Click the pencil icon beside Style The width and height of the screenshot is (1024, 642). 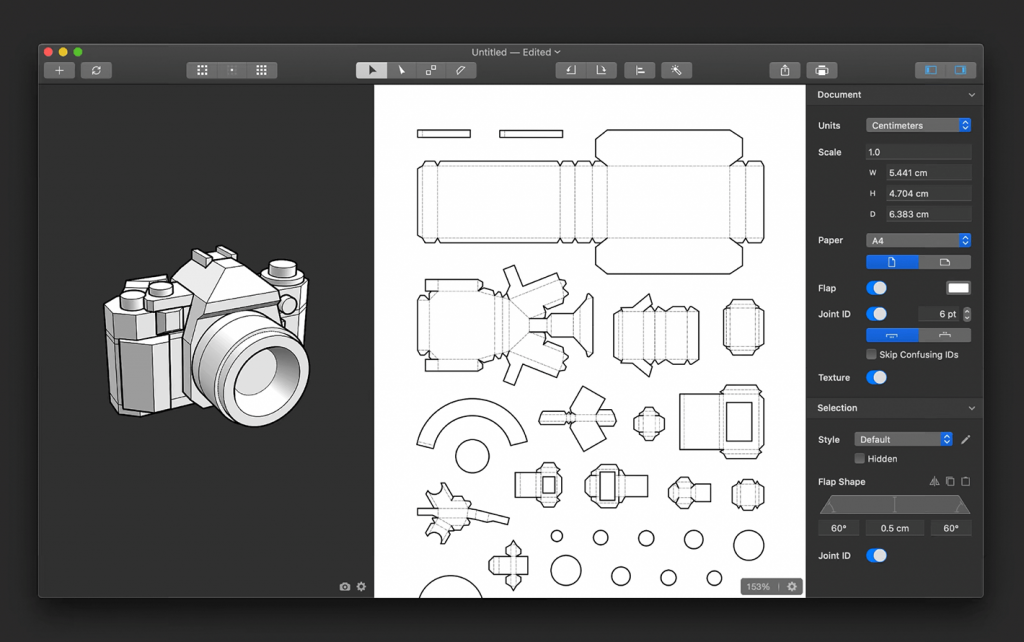tap(966, 440)
